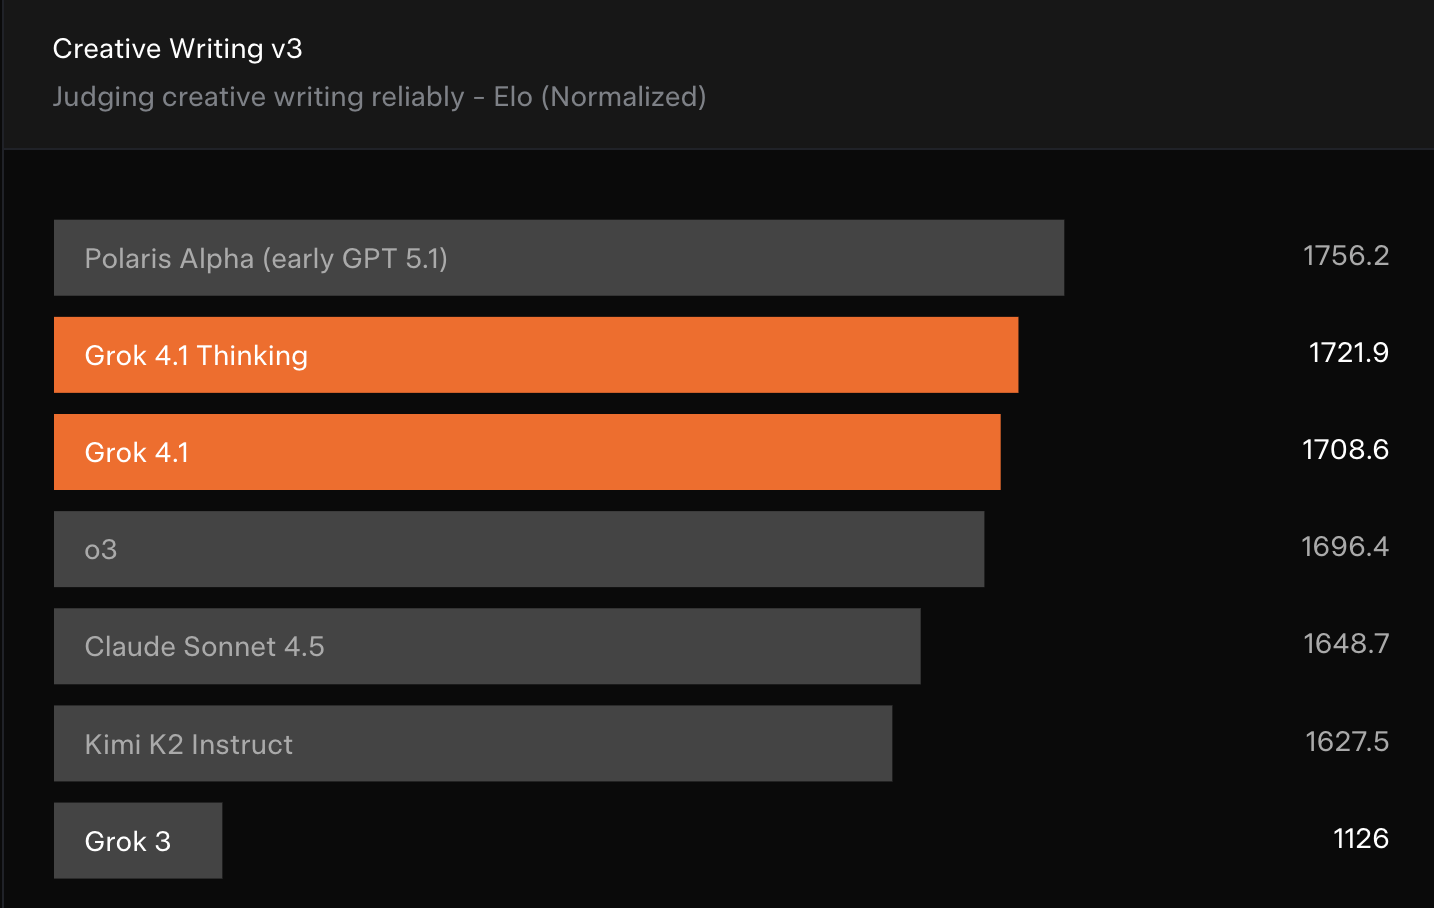This screenshot has width=1434, height=908.
Task: Select the 1126 score for Grok 3
Action: (1360, 839)
